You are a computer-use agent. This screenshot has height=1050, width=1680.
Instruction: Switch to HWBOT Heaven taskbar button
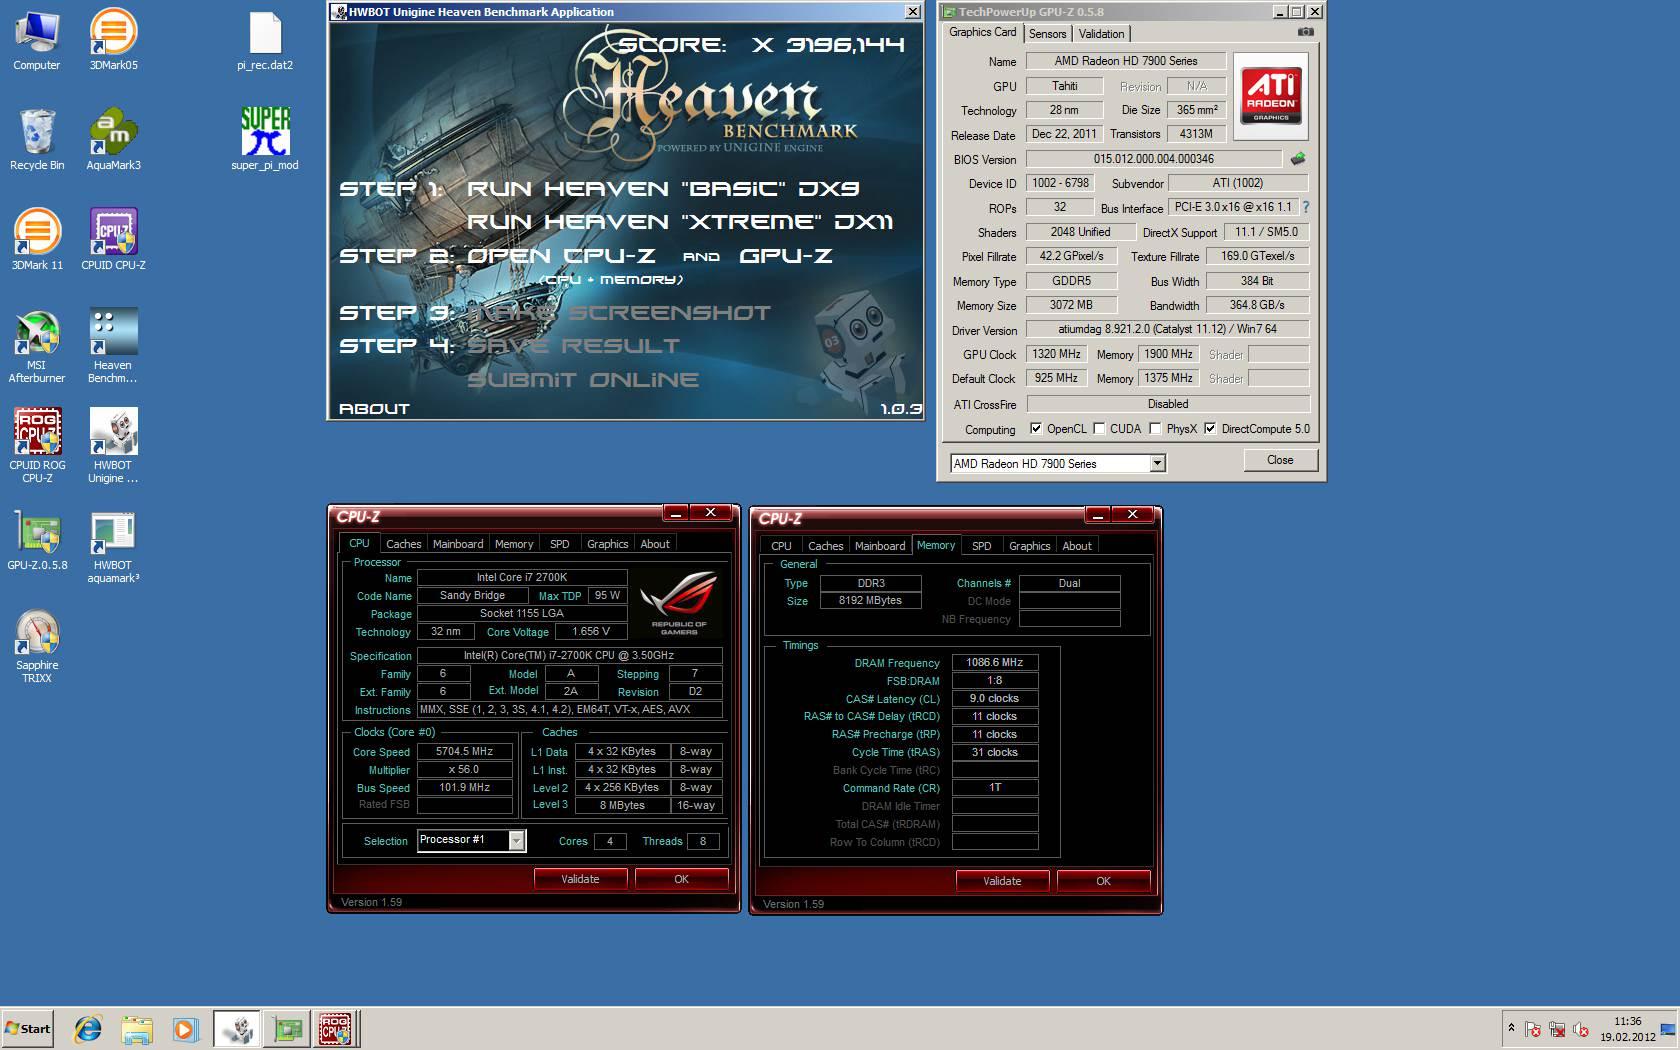click(x=237, y=1028)
